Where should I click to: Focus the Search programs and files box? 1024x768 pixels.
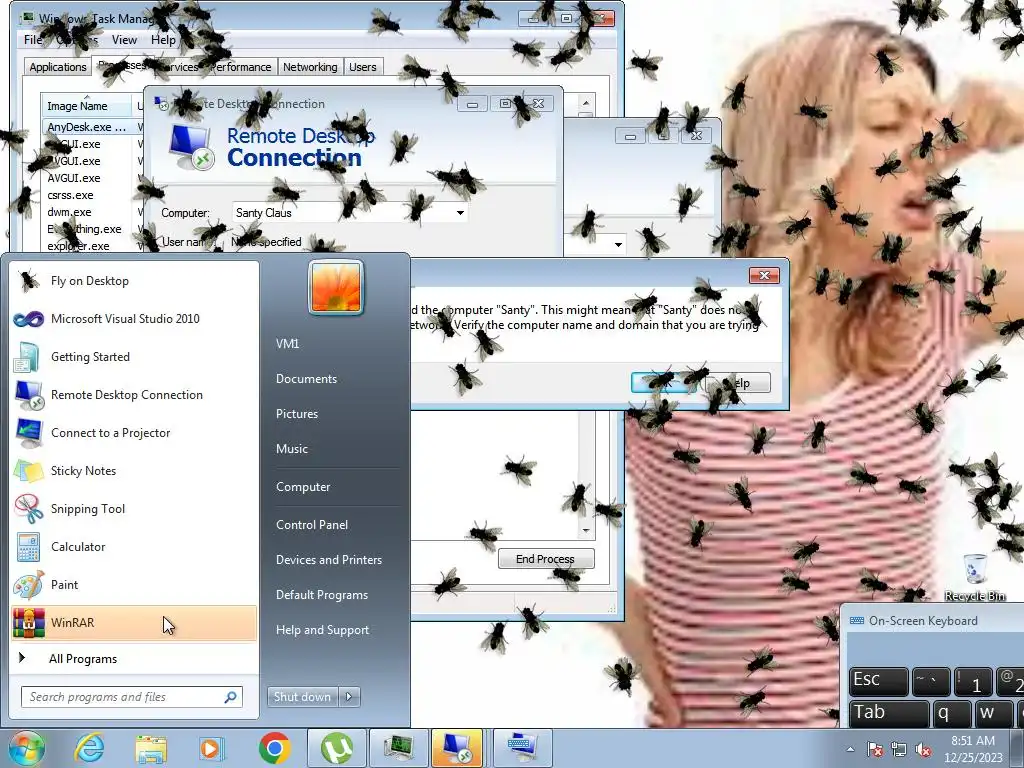tap(131, 697)
